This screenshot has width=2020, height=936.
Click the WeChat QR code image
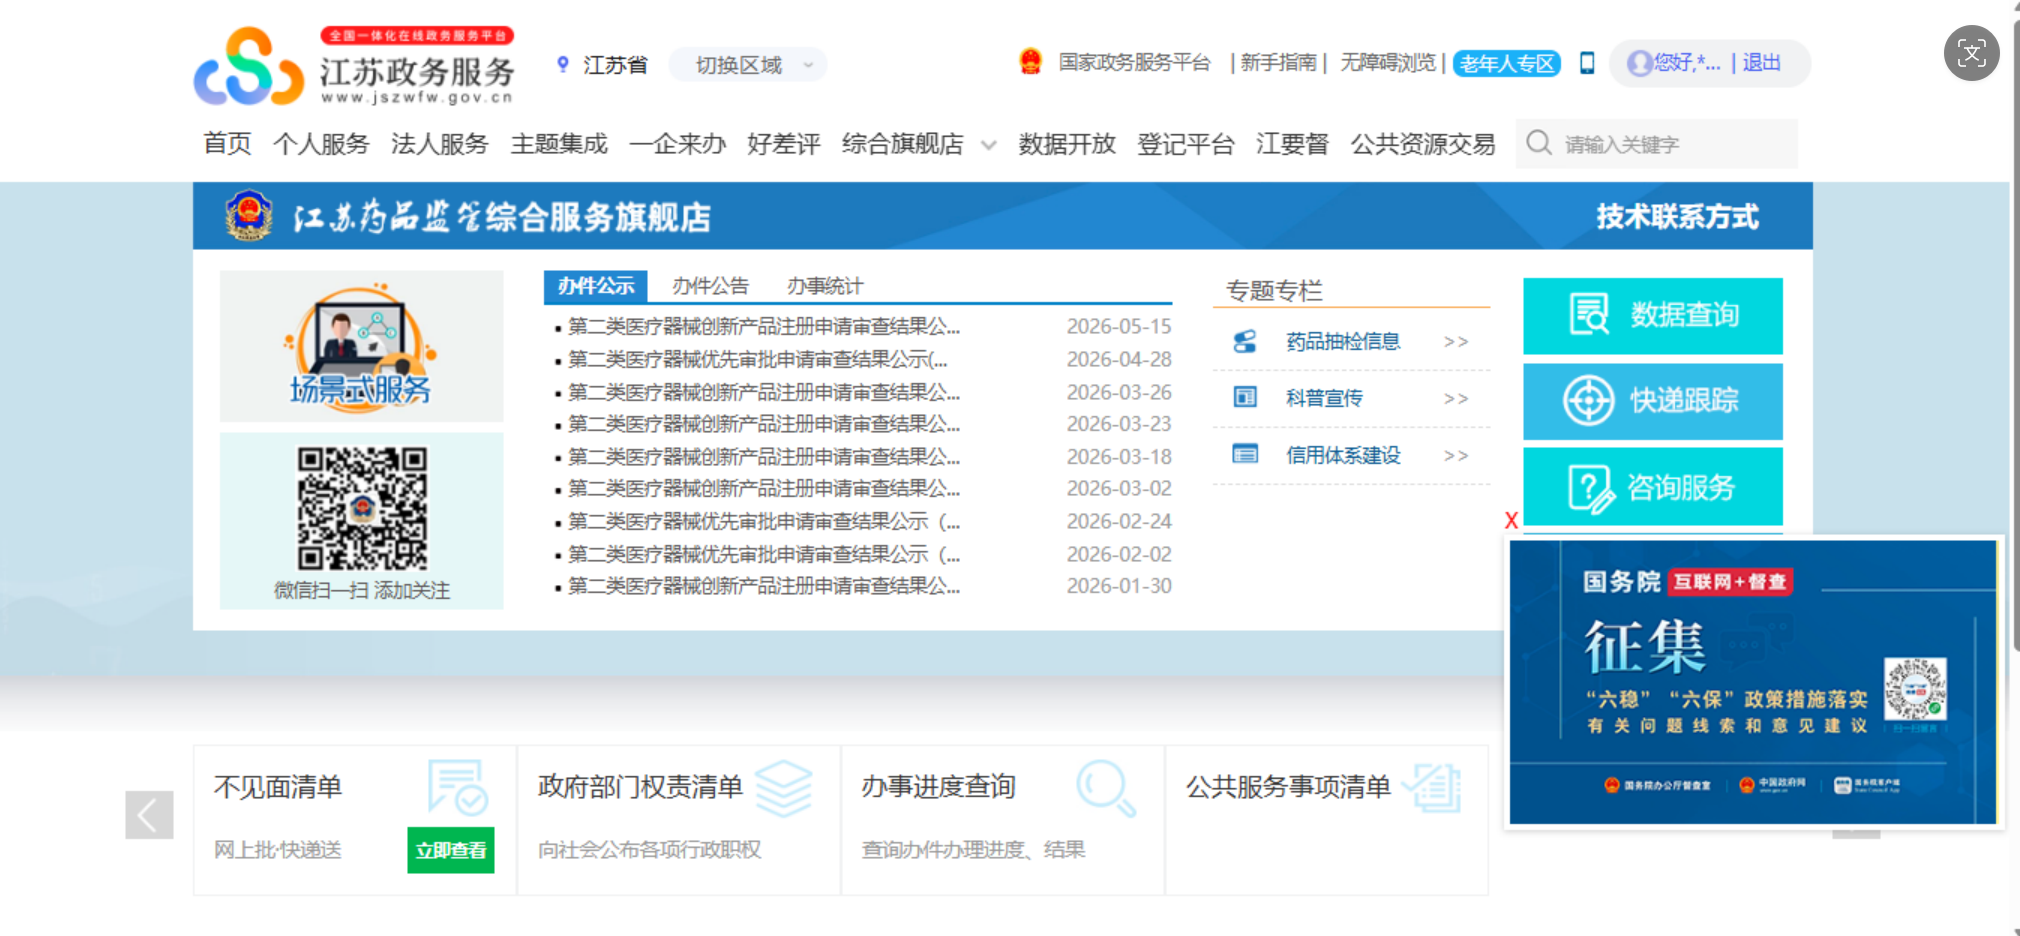click(x=362, y=508)
